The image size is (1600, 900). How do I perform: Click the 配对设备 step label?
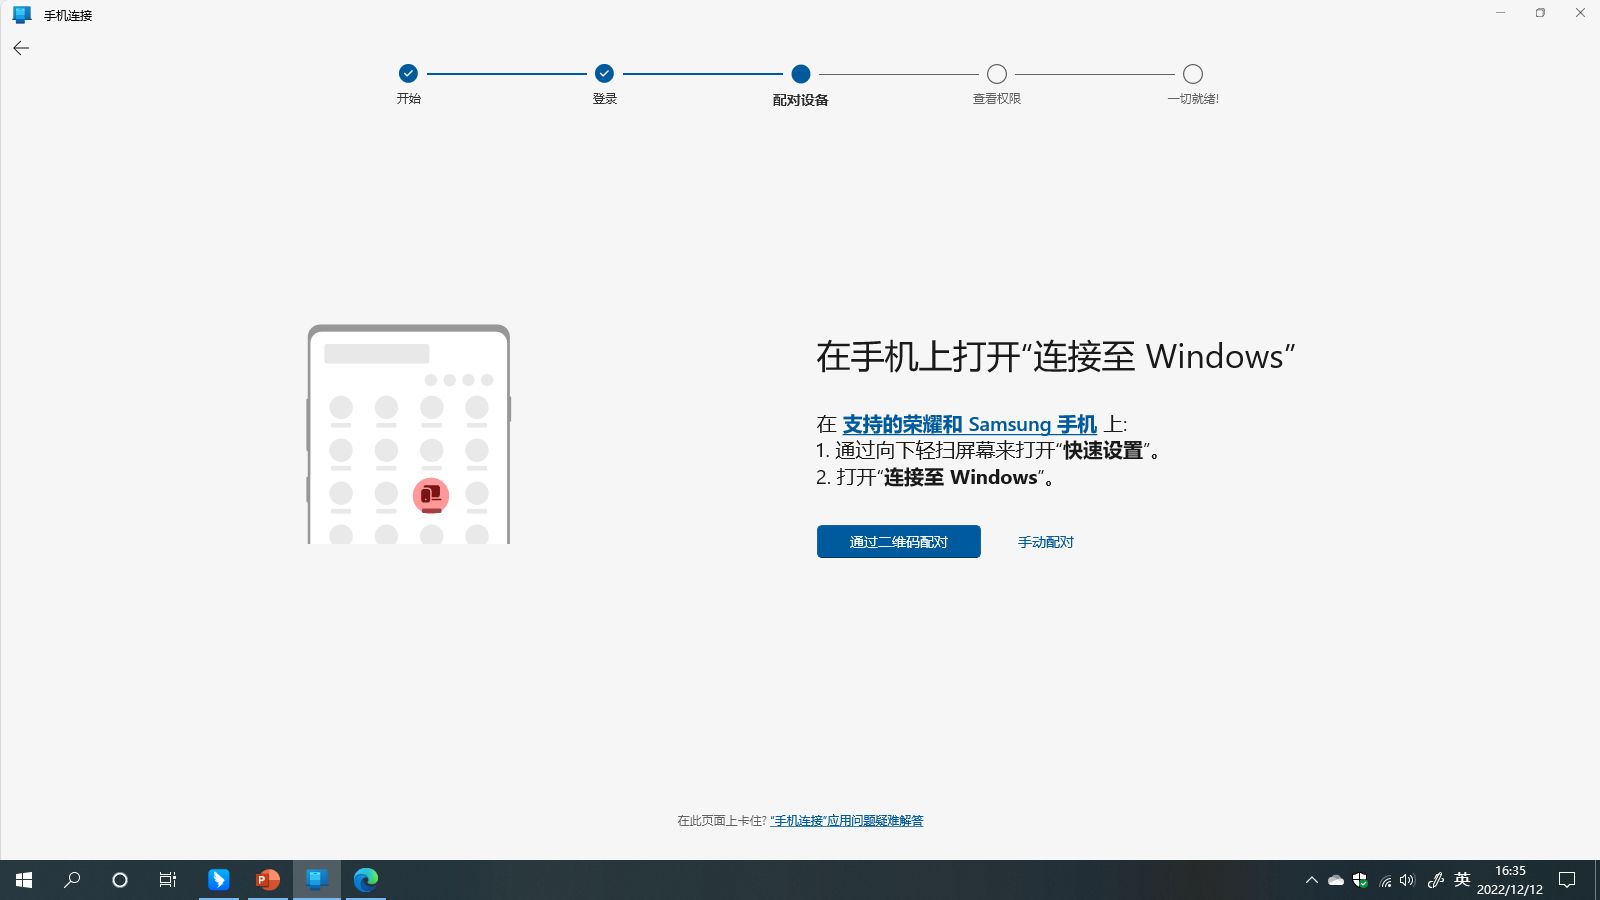pyautogui.click(x=800, y=100)
